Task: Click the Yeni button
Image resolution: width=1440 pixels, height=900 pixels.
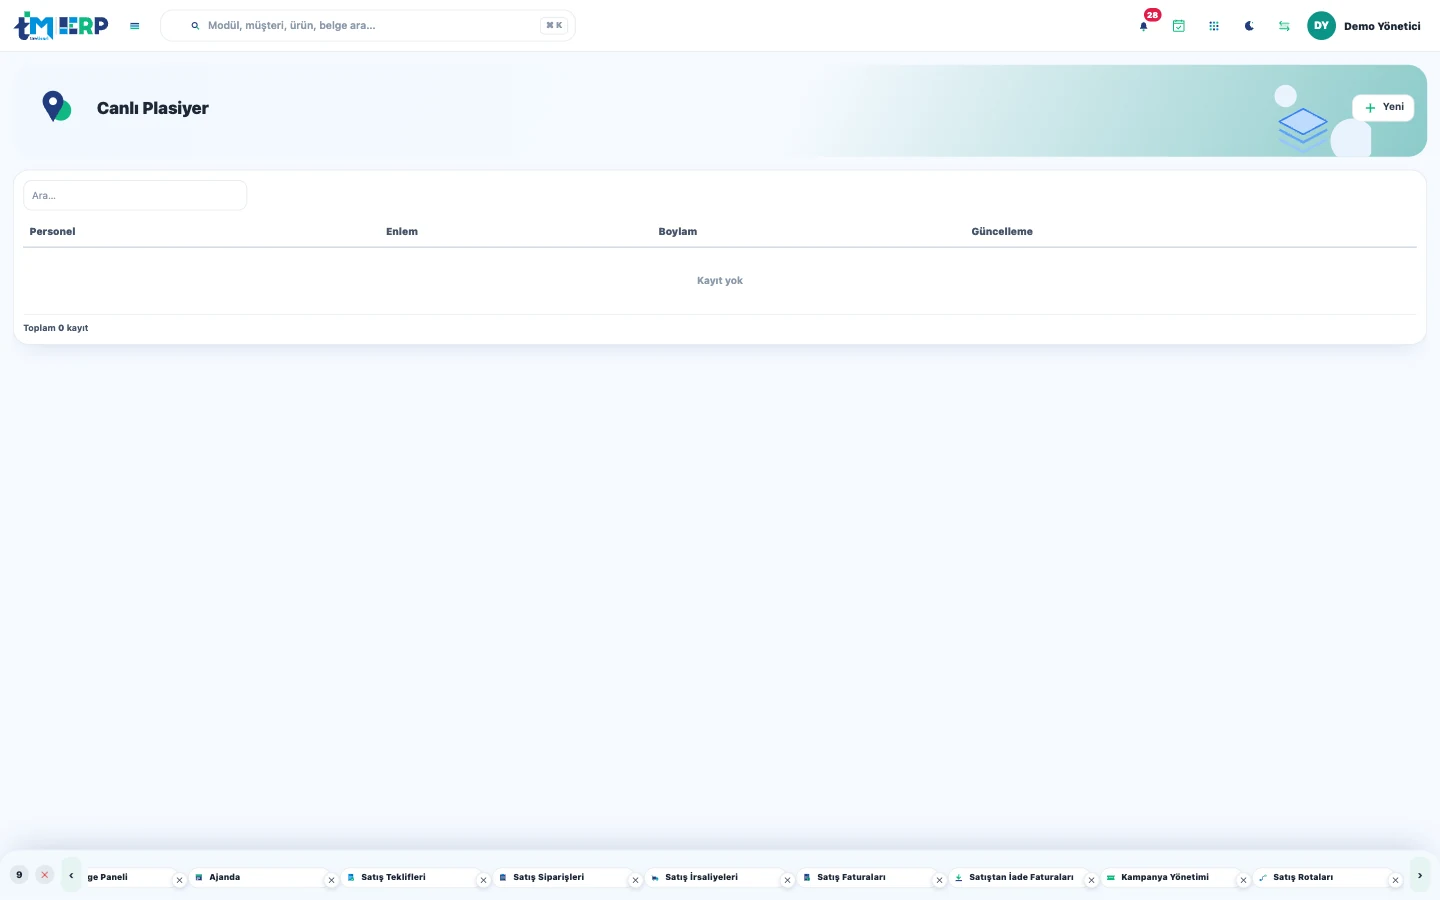Action: (1383, 107)
